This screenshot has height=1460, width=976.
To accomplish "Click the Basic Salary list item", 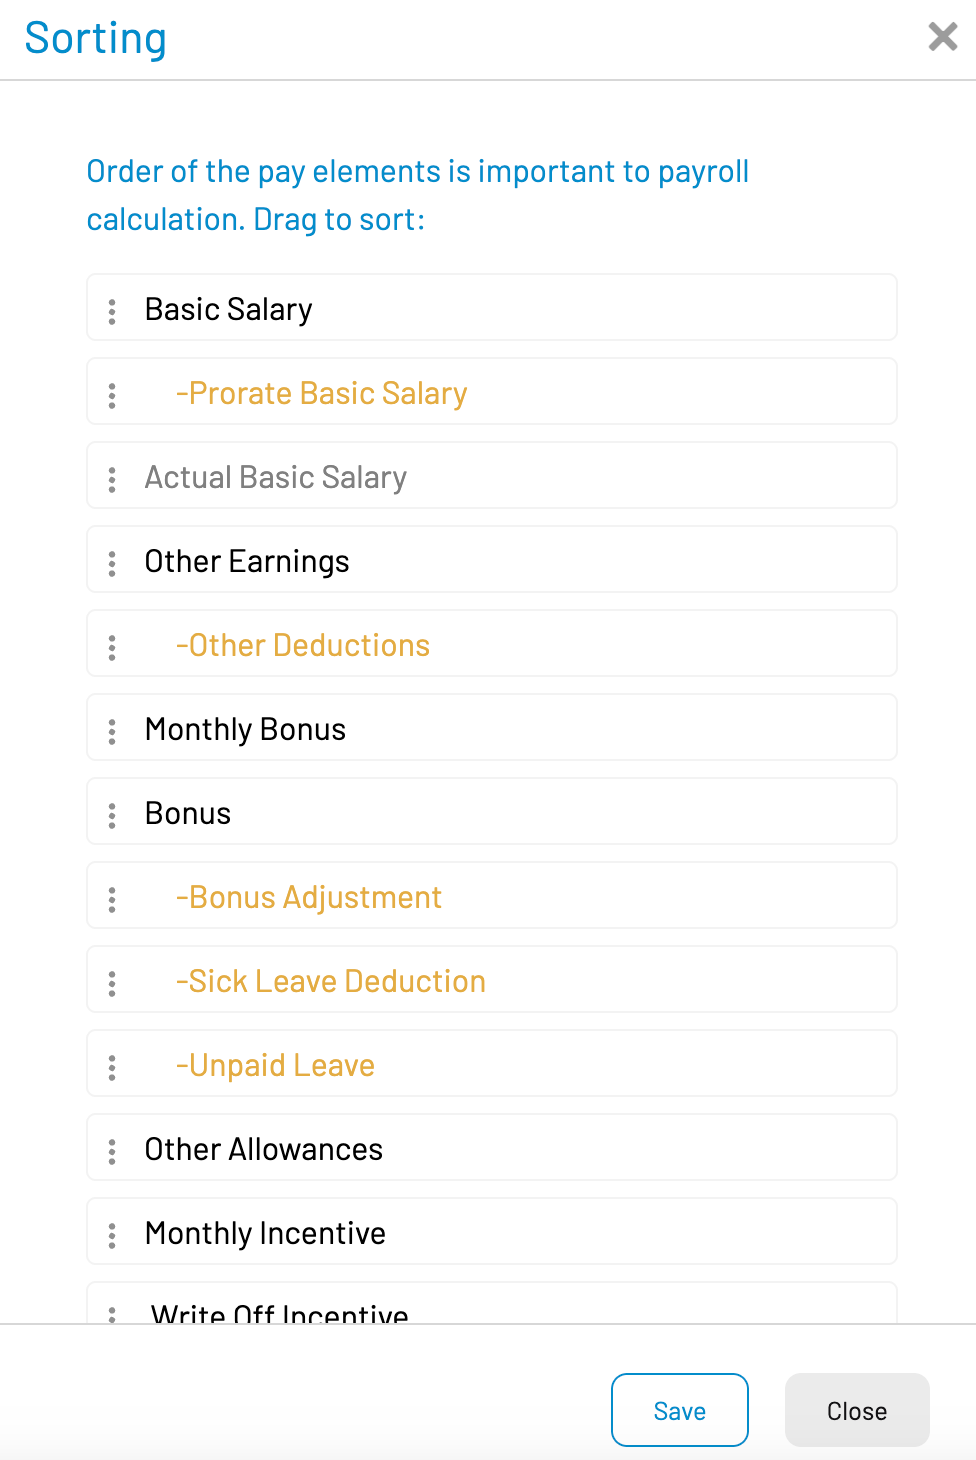I will 229,309.
